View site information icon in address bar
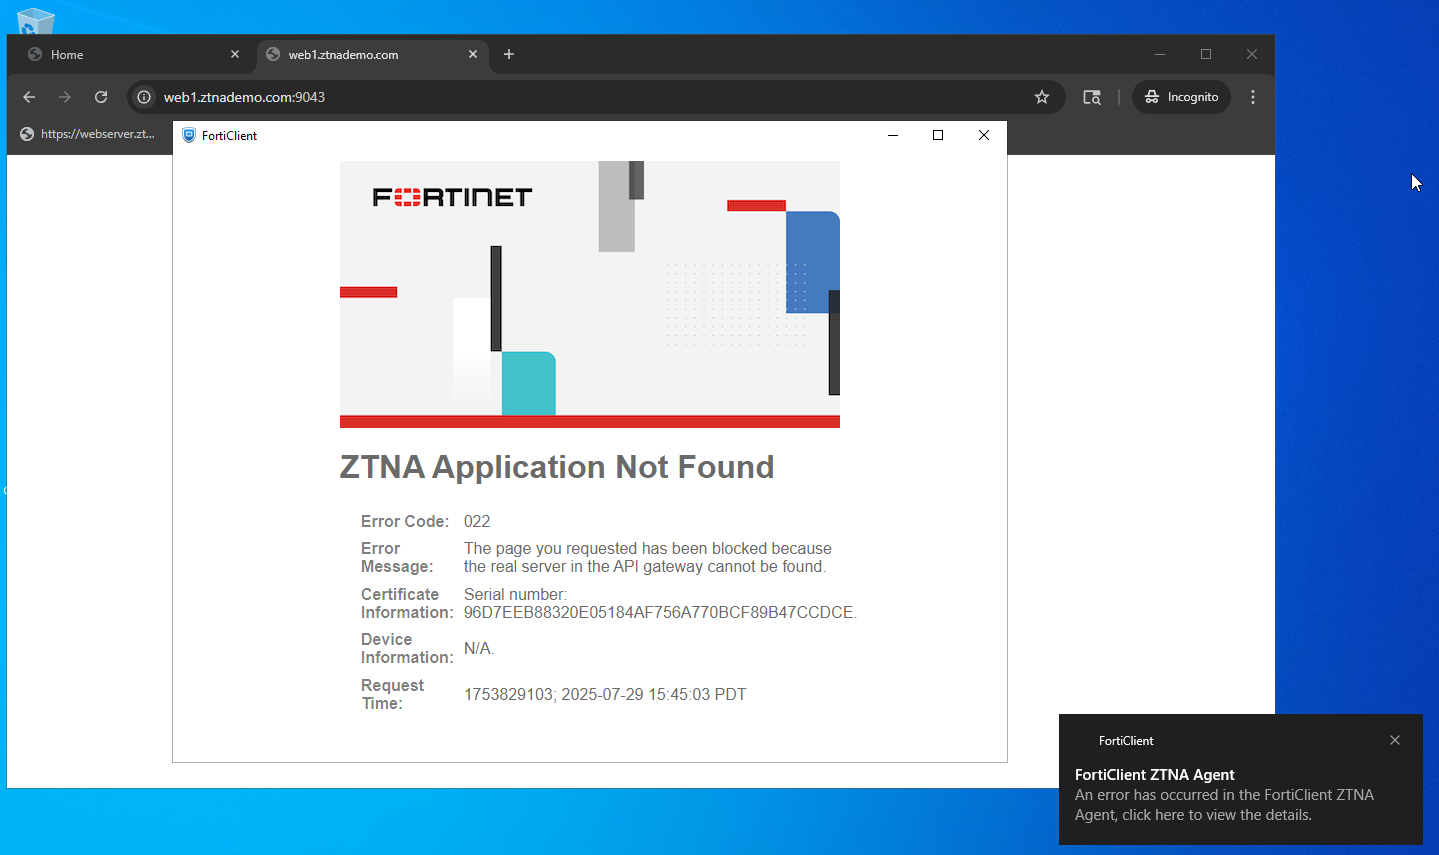The height and width of the screenshot is (855, 1439). click(x=144, y=97)
